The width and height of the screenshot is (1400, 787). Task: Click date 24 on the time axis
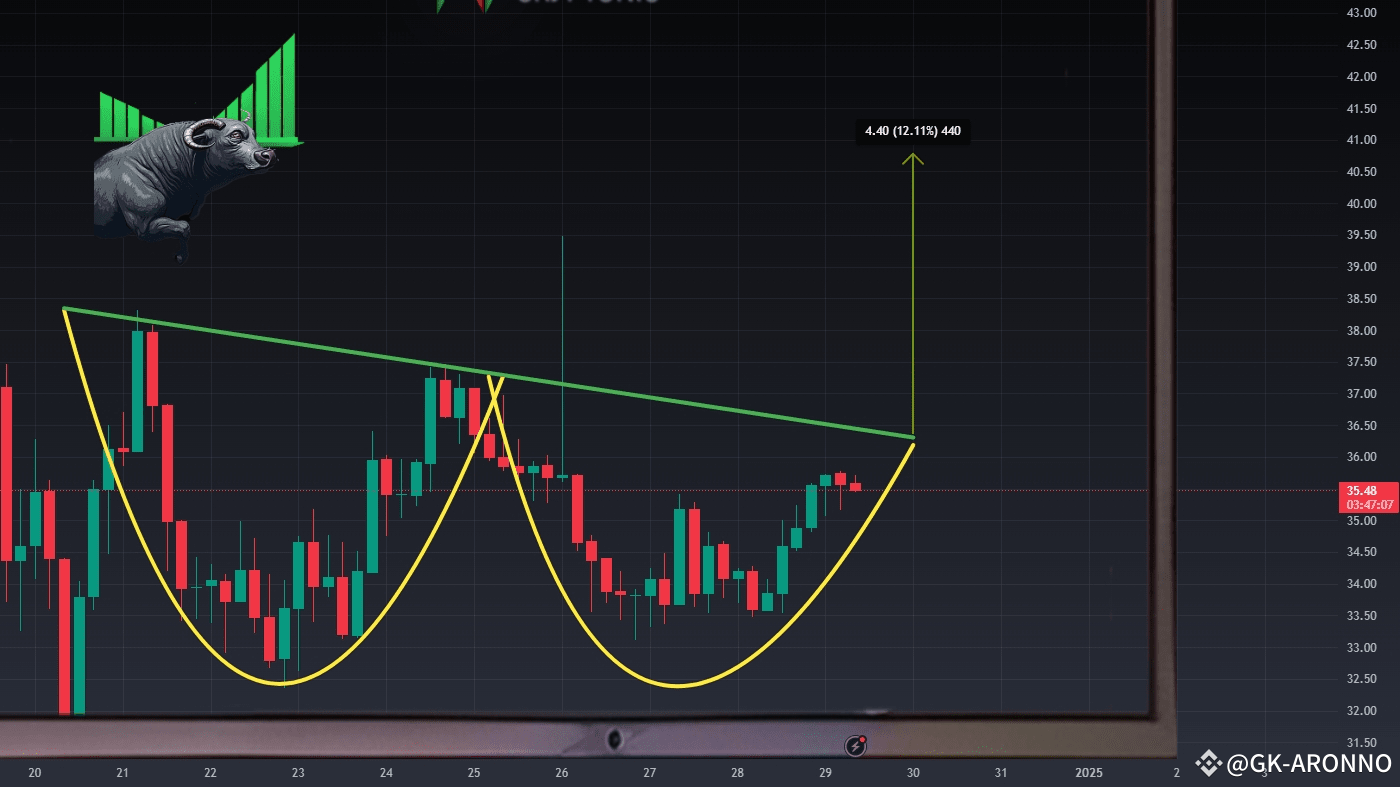[x=386, y=772]
